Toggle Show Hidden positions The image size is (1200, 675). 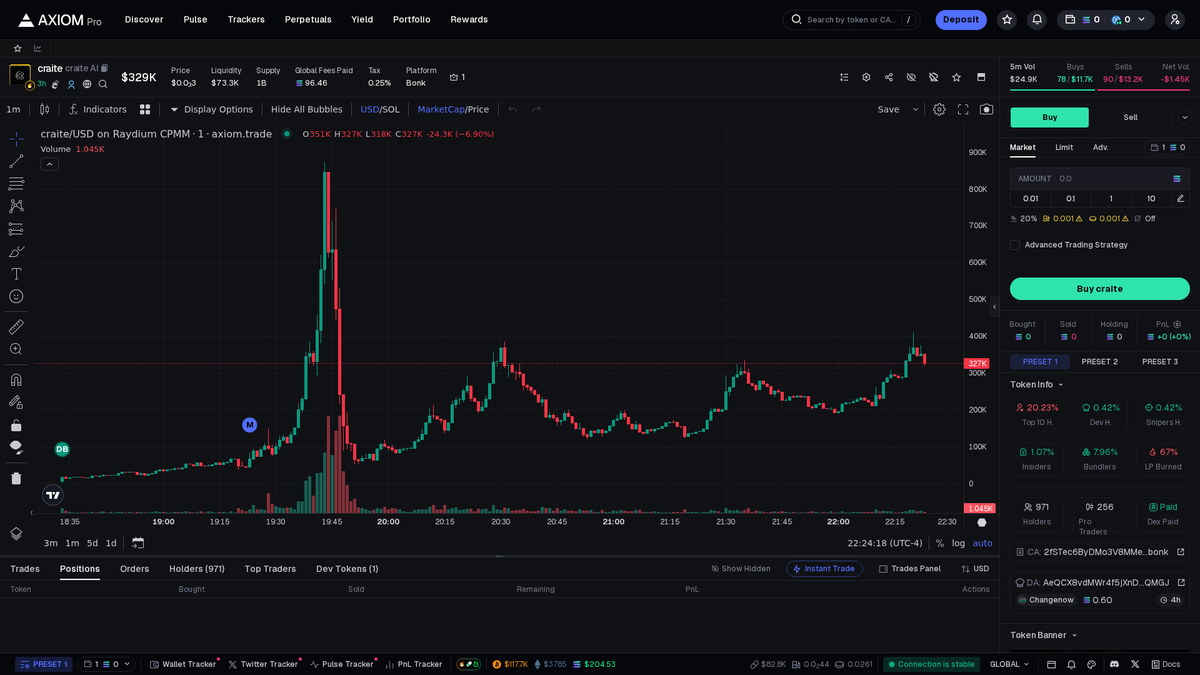741,569
